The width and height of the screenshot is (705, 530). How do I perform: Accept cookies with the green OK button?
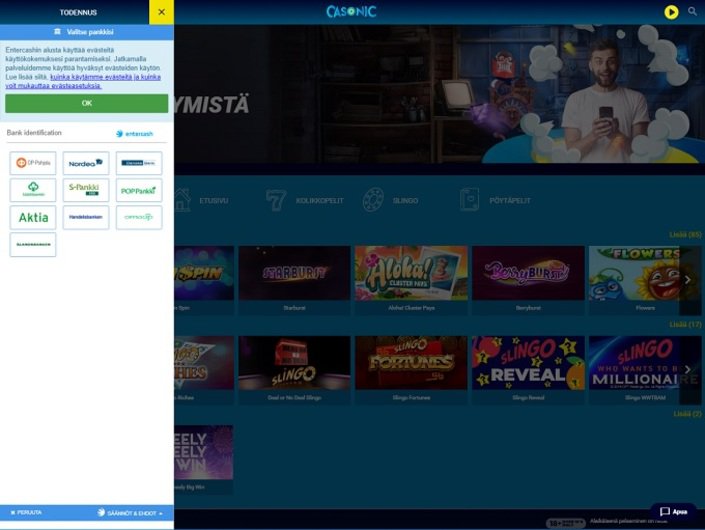(x=87, y=103)
